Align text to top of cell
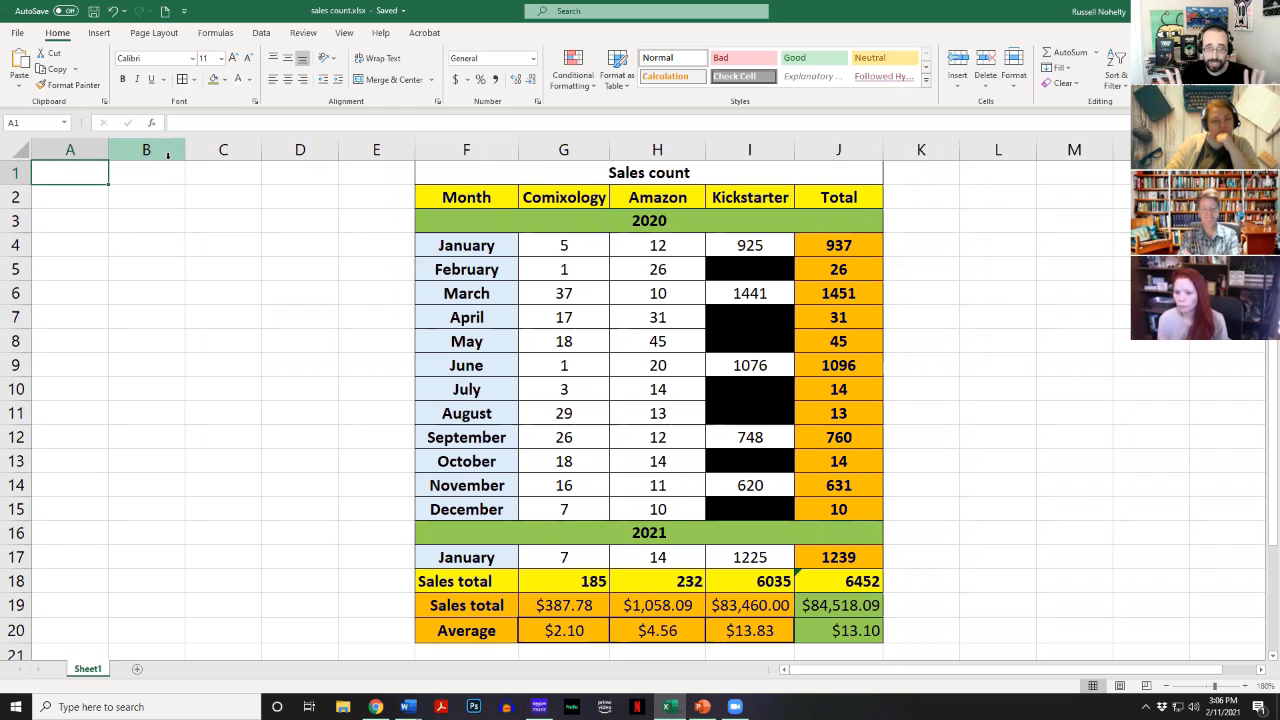Viewport: 1280px width, 720px height. [x=272, y=58]
